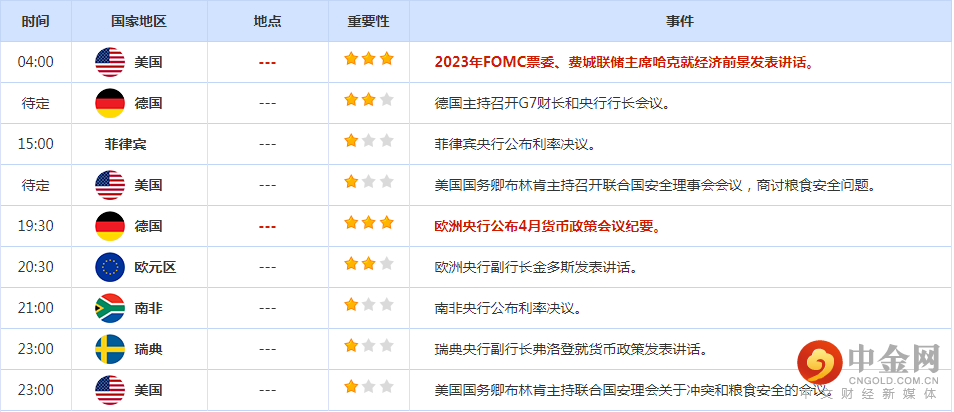Click the star rating in the 欧元区 row
This screenshot has width=954, height=412.
click(x=369, y=264)
